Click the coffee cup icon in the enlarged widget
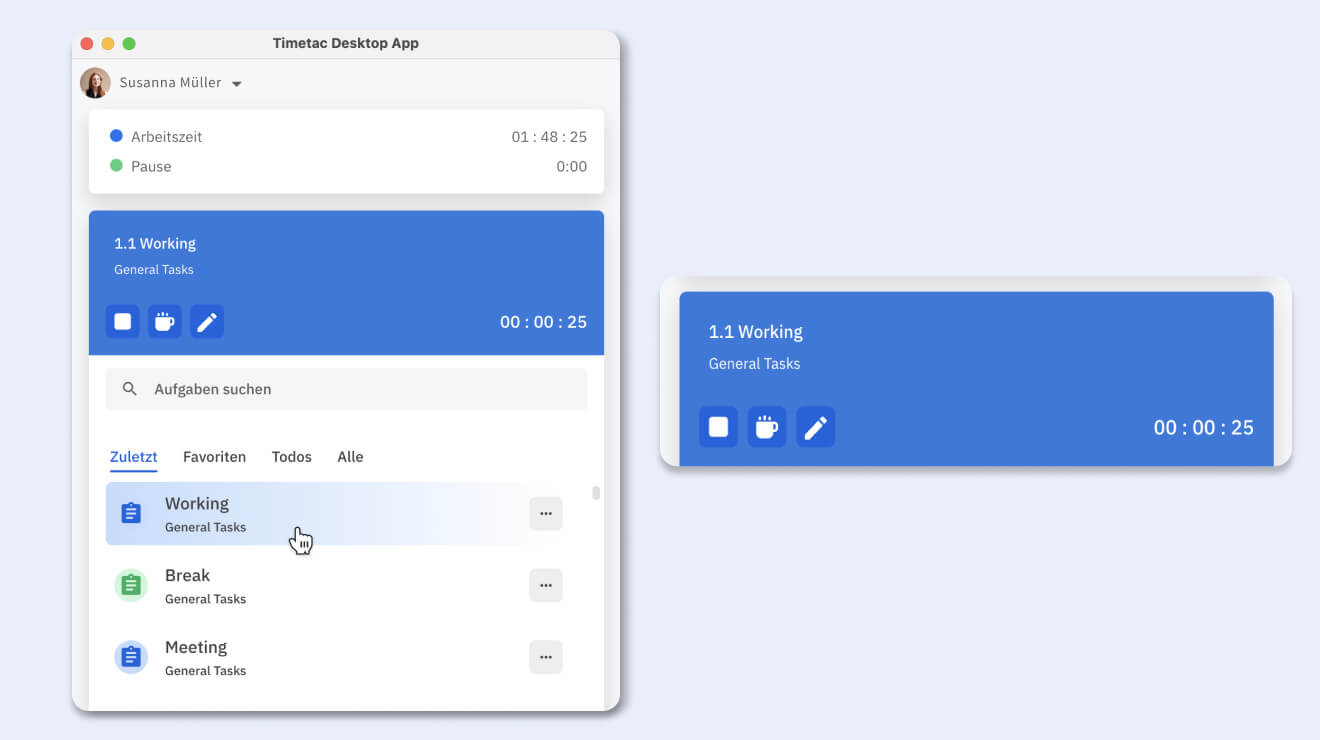1320x740 pixels. point(767,427)
